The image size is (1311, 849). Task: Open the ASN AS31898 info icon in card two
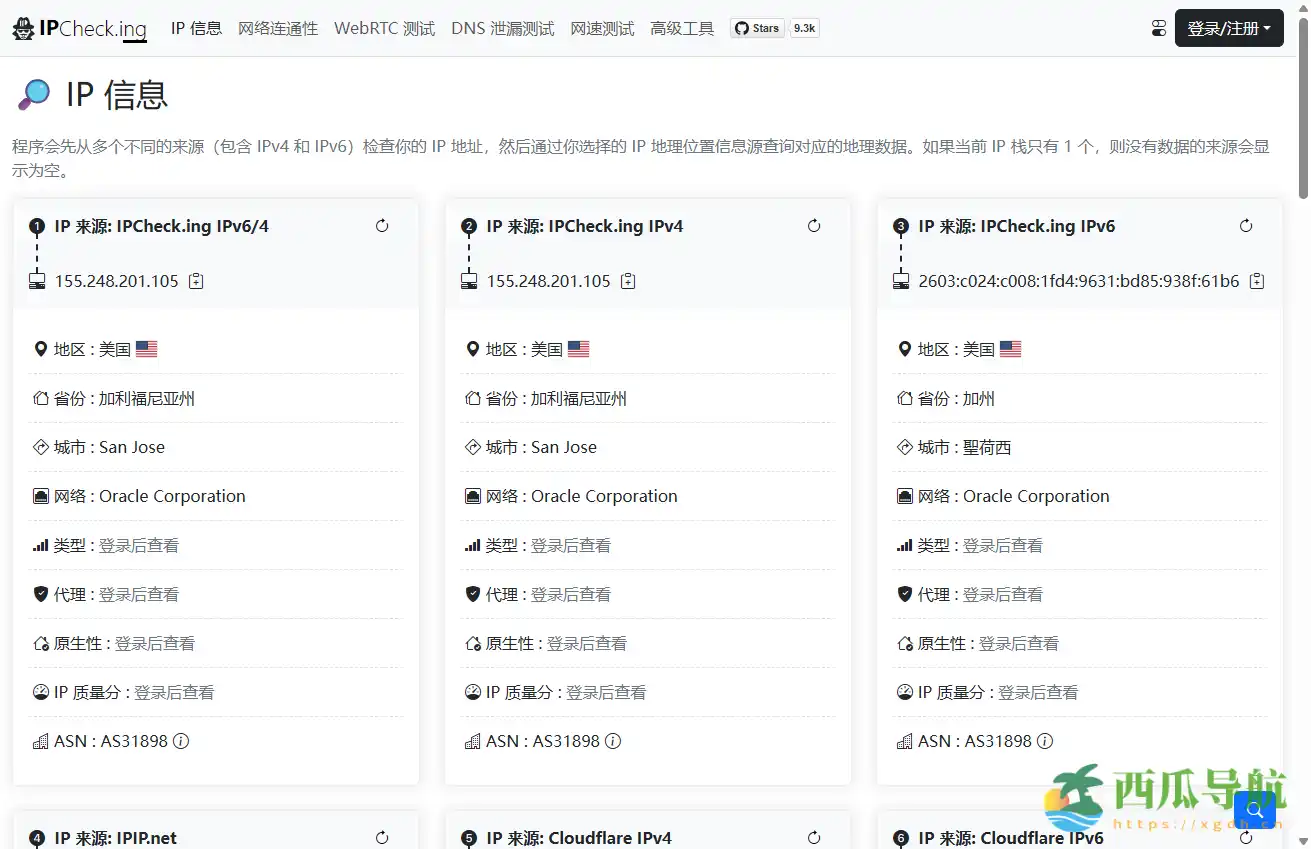615,741
